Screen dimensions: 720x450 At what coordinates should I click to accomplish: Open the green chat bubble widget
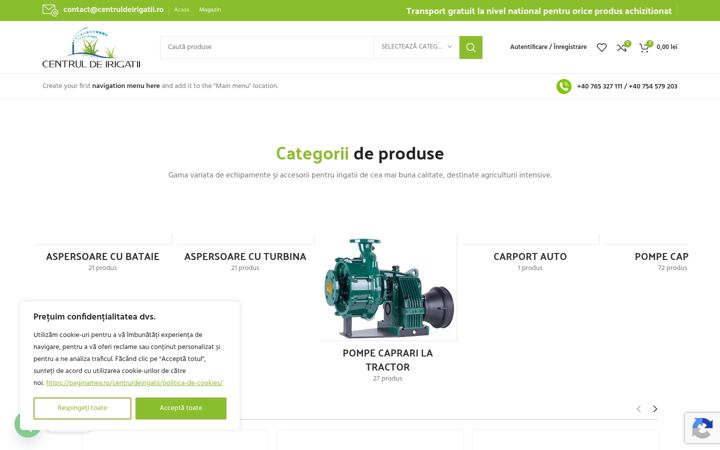point(27,425)
